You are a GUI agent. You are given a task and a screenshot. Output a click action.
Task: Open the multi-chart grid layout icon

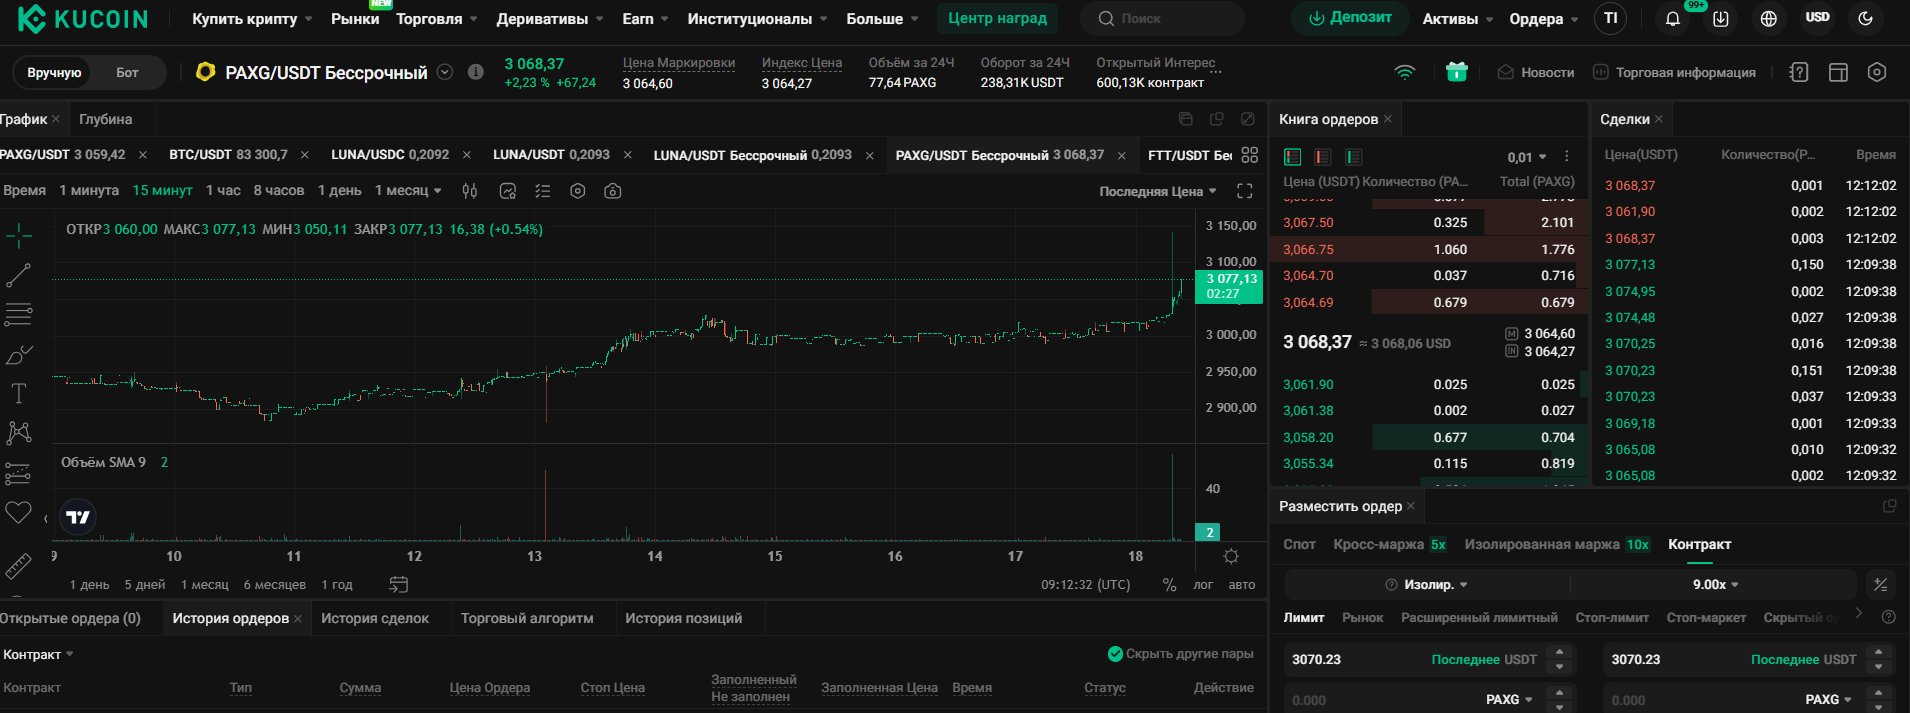[1250, 155]
